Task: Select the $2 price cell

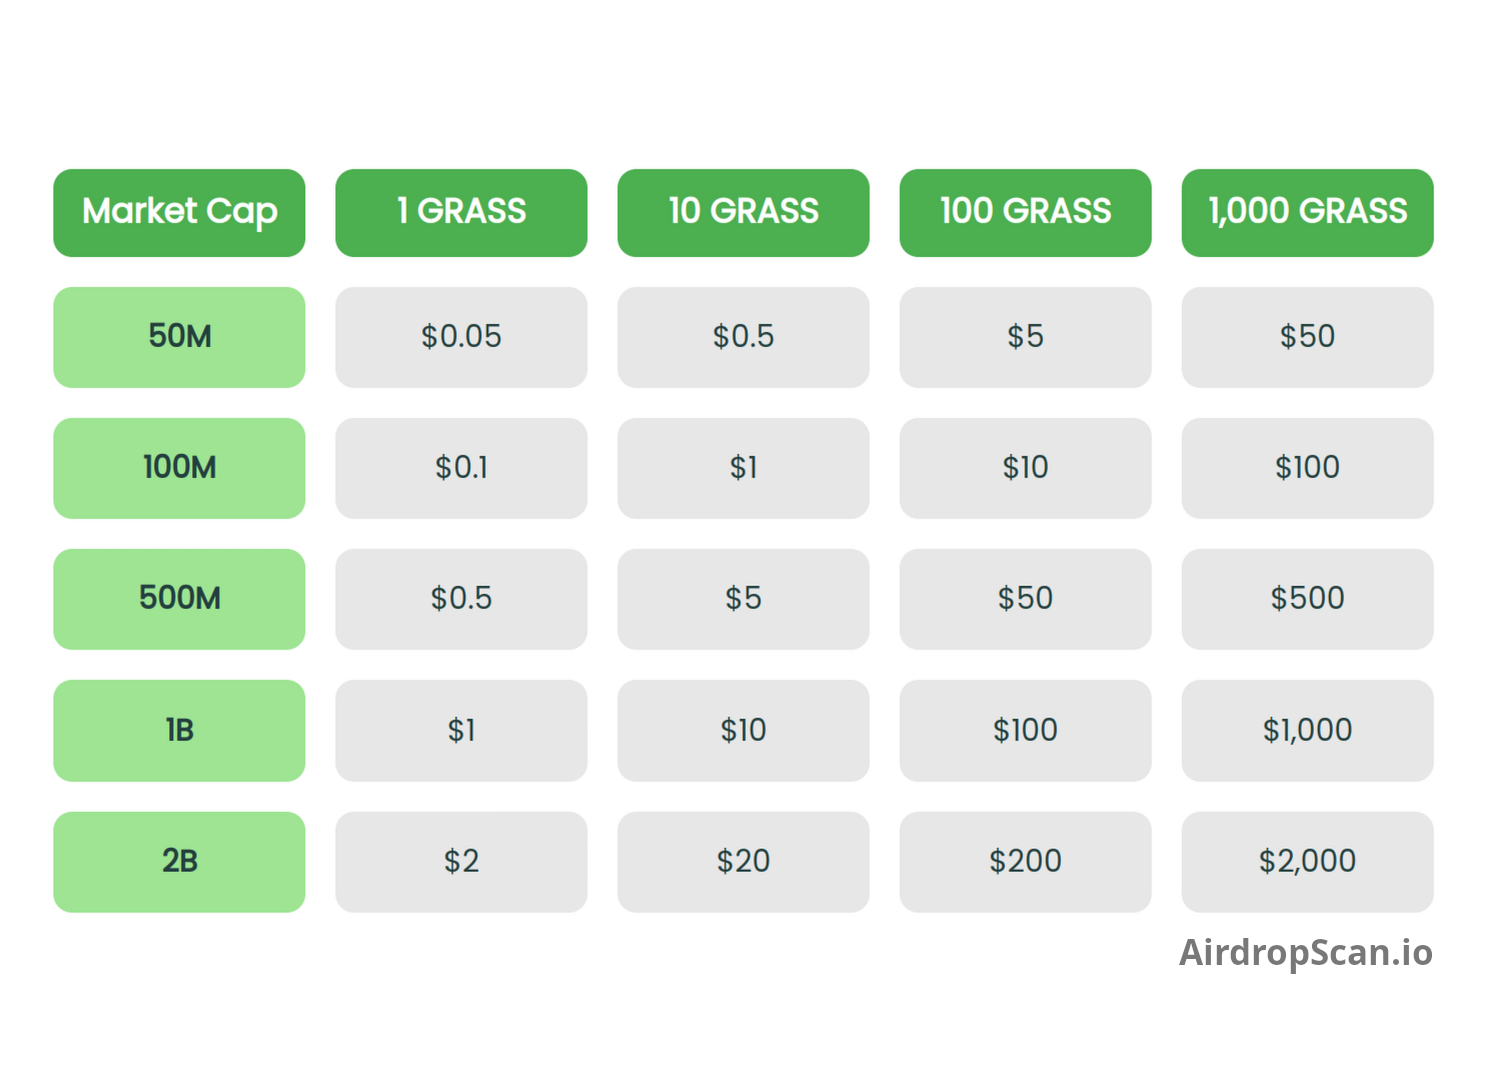Action: (461, 862)
